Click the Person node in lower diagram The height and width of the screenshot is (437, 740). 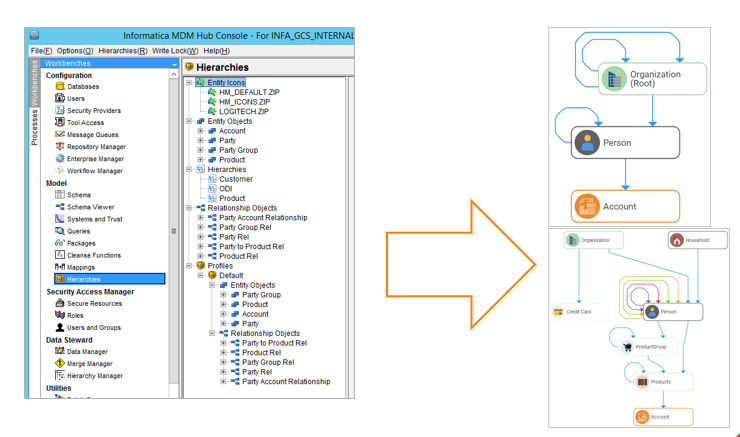pyautogui.click(x=673, y=311)
